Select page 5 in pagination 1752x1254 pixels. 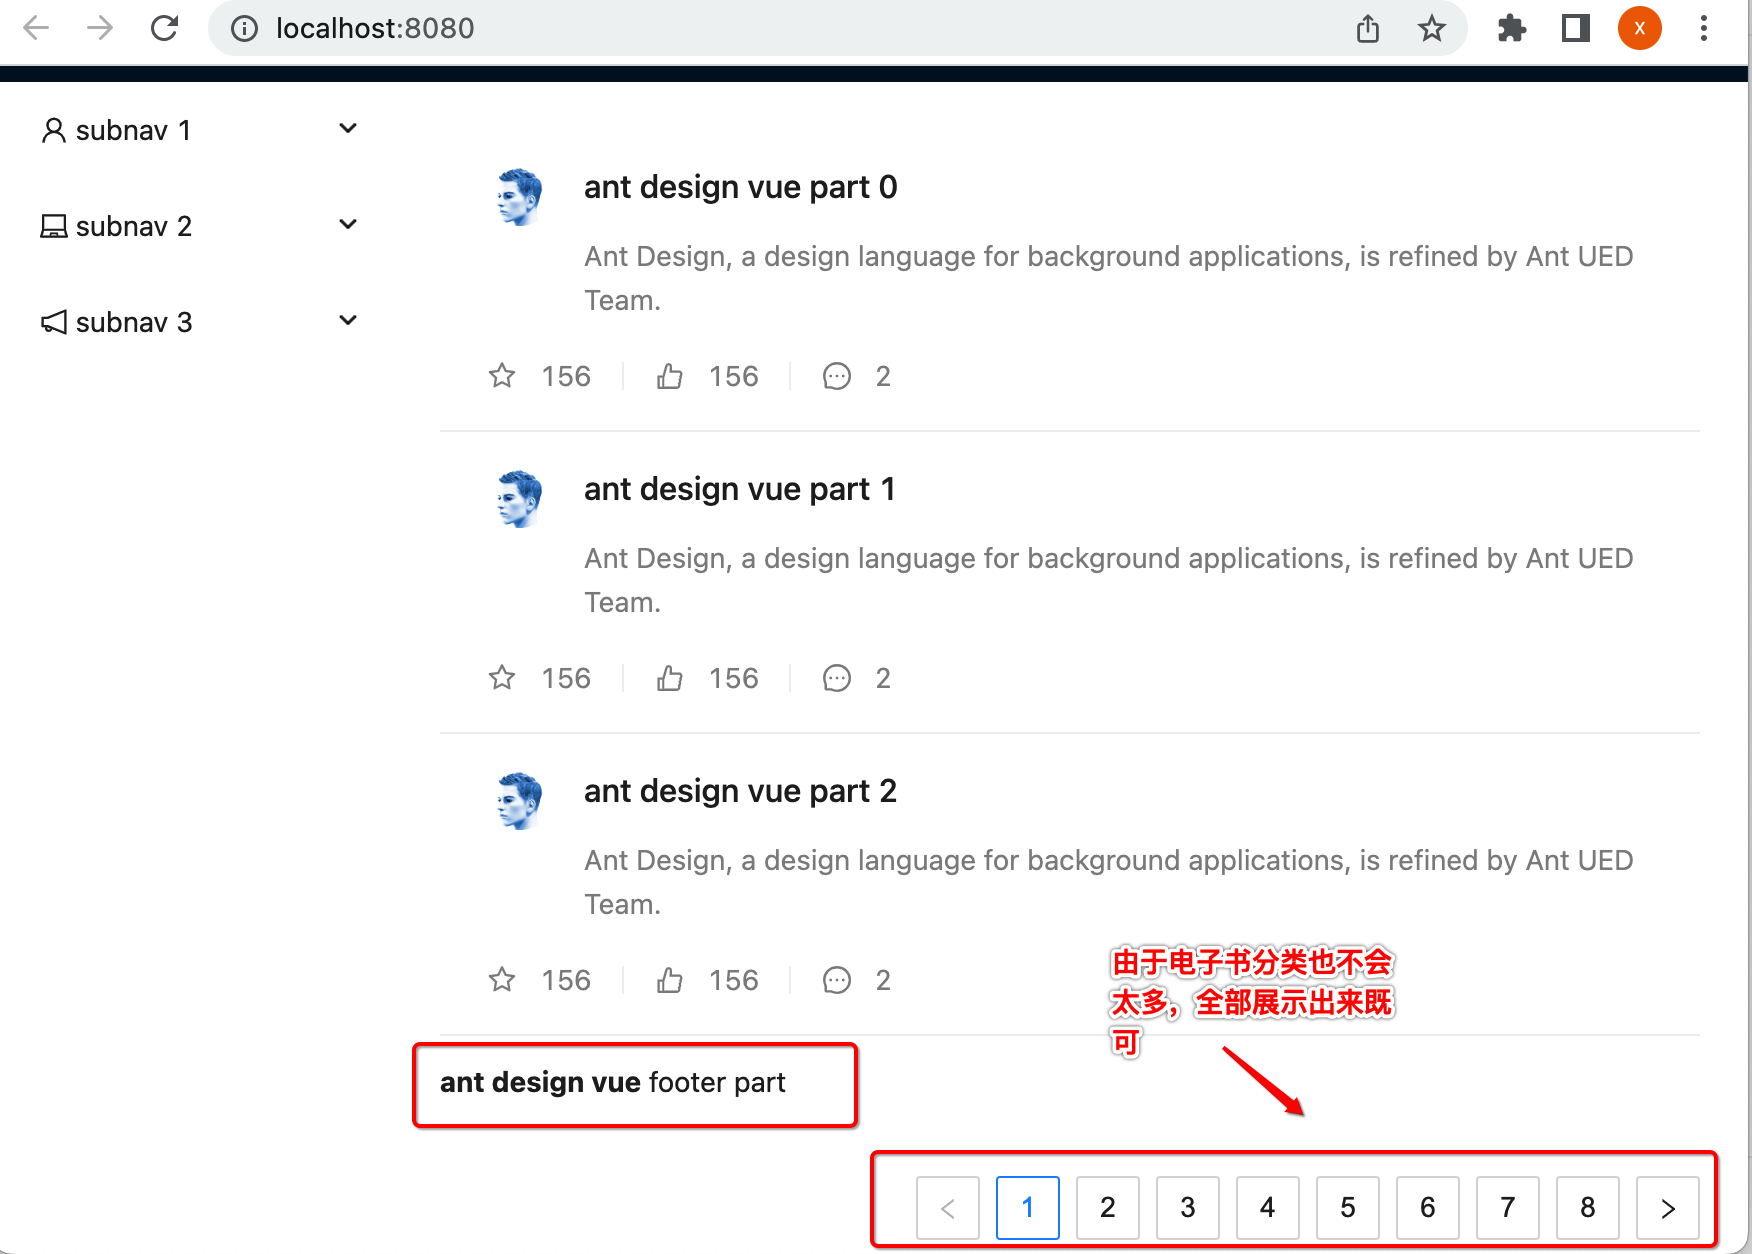tap(1348, 1208)
